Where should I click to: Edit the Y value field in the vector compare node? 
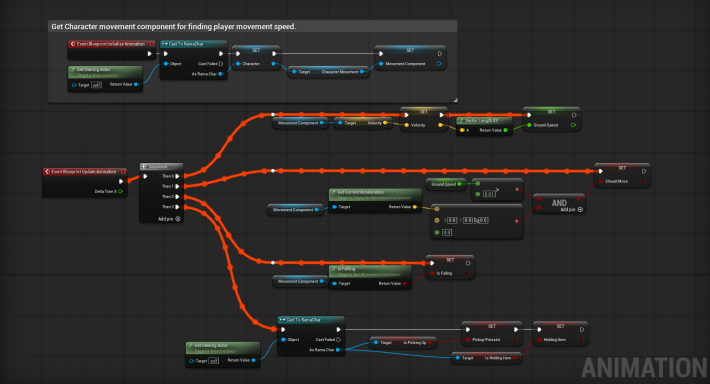(x=468, y=221)
